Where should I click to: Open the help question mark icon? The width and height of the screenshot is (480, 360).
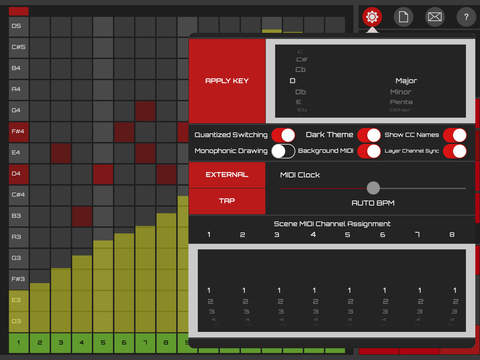[x=466, y=17]
